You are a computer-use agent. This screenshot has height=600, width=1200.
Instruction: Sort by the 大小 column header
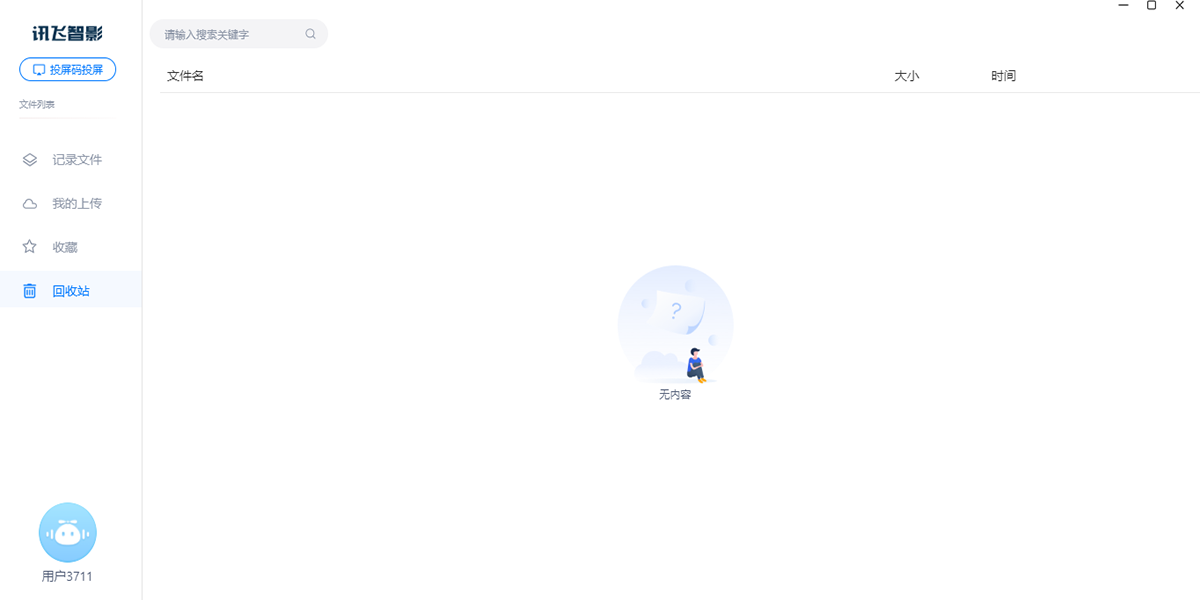click(x=906, y=76)
